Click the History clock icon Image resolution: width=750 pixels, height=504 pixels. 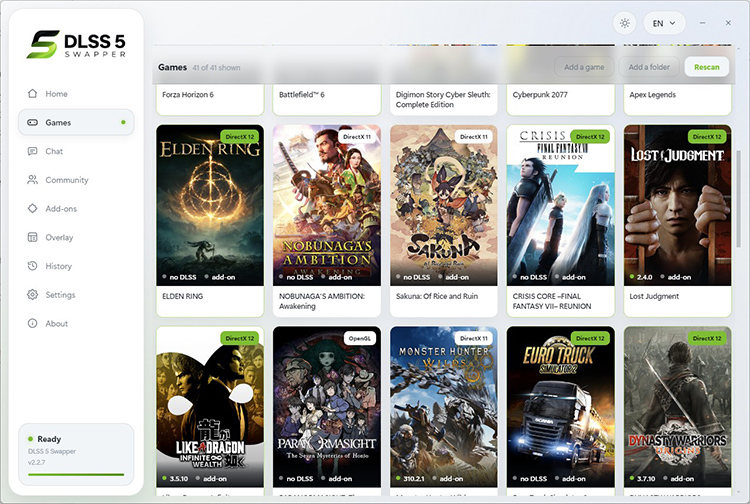(32, 266)
